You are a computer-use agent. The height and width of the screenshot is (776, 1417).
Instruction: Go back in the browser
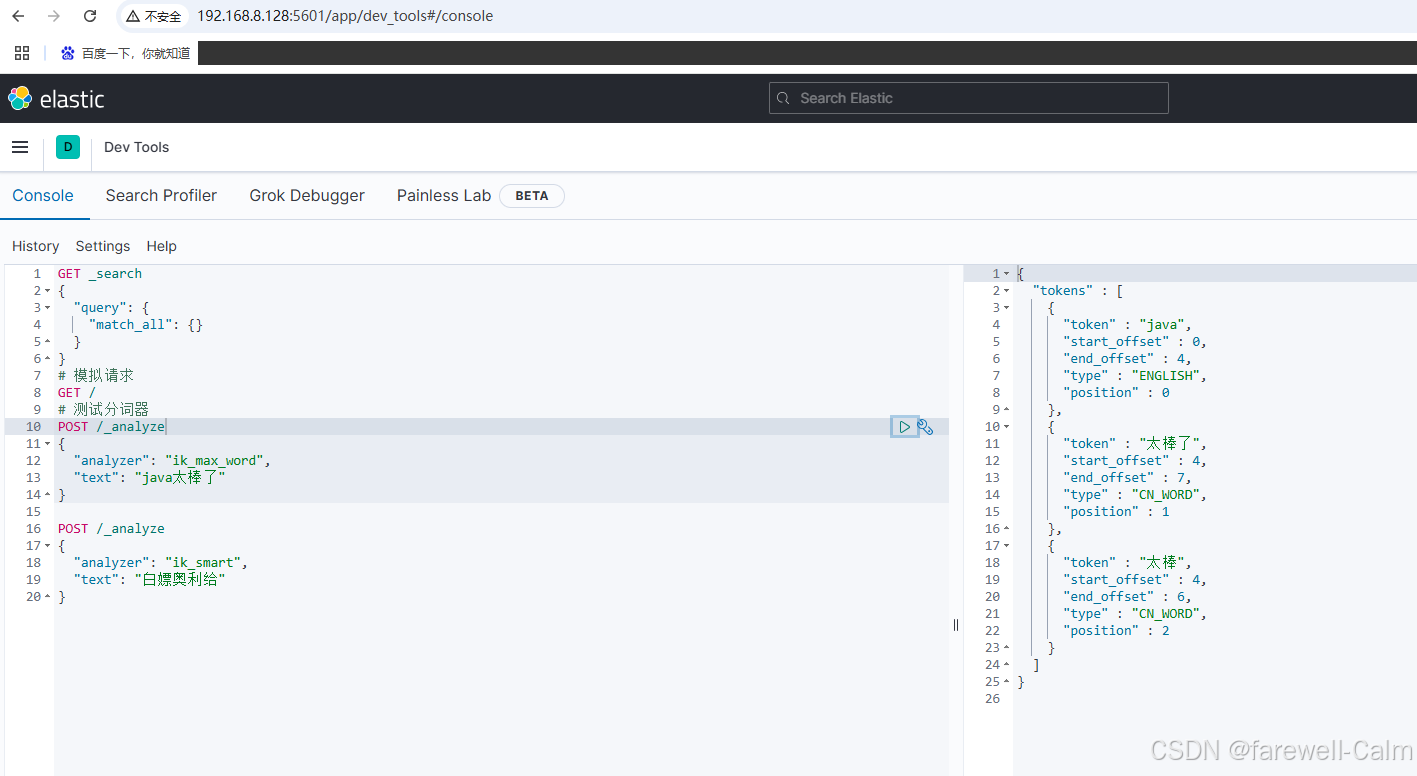click(x=18, y=16)
